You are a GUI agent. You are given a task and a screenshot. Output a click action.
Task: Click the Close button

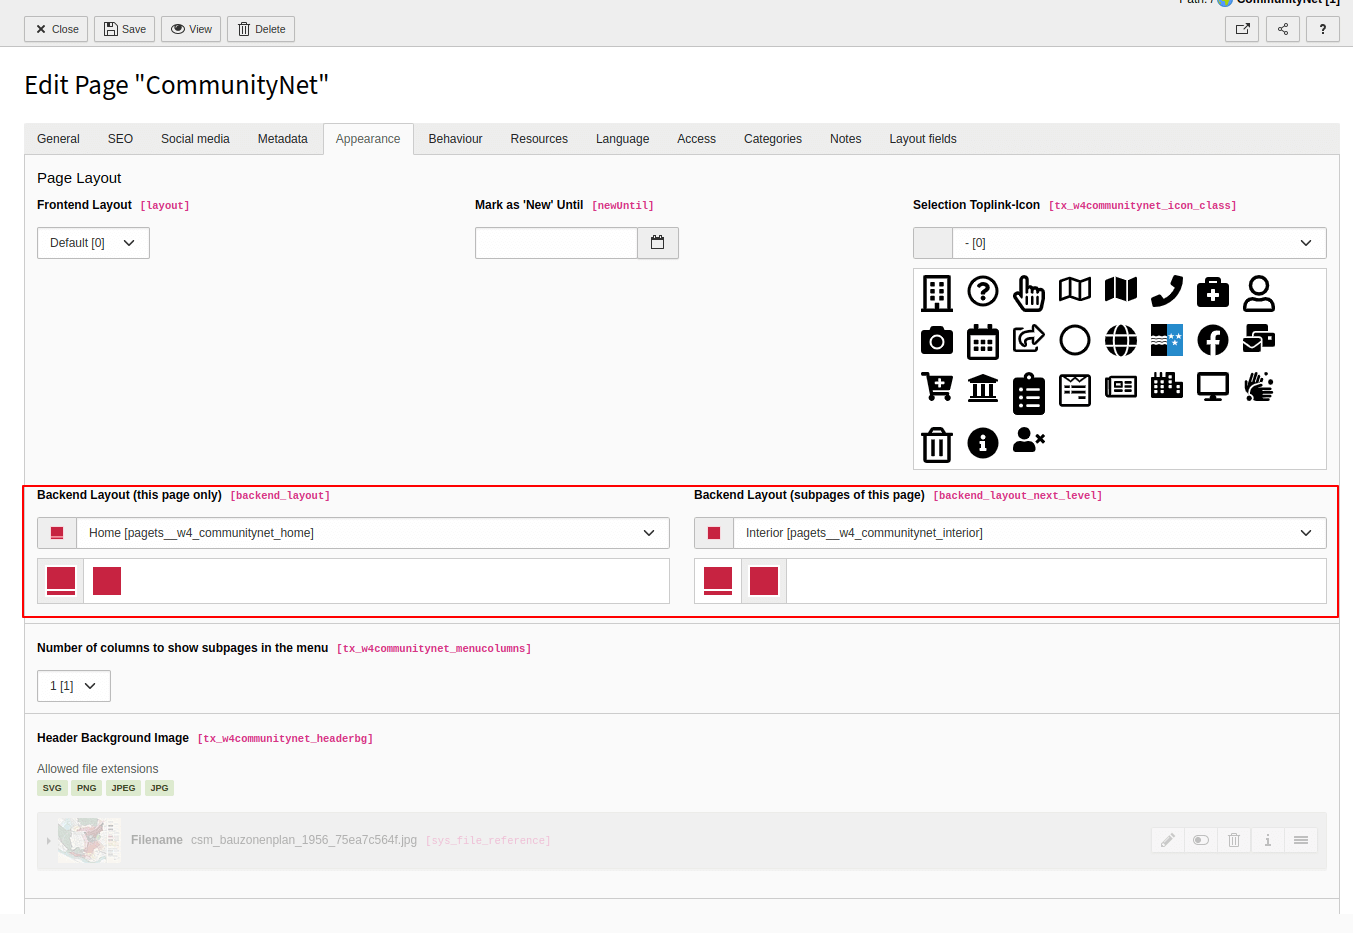[x=56, y=29]
